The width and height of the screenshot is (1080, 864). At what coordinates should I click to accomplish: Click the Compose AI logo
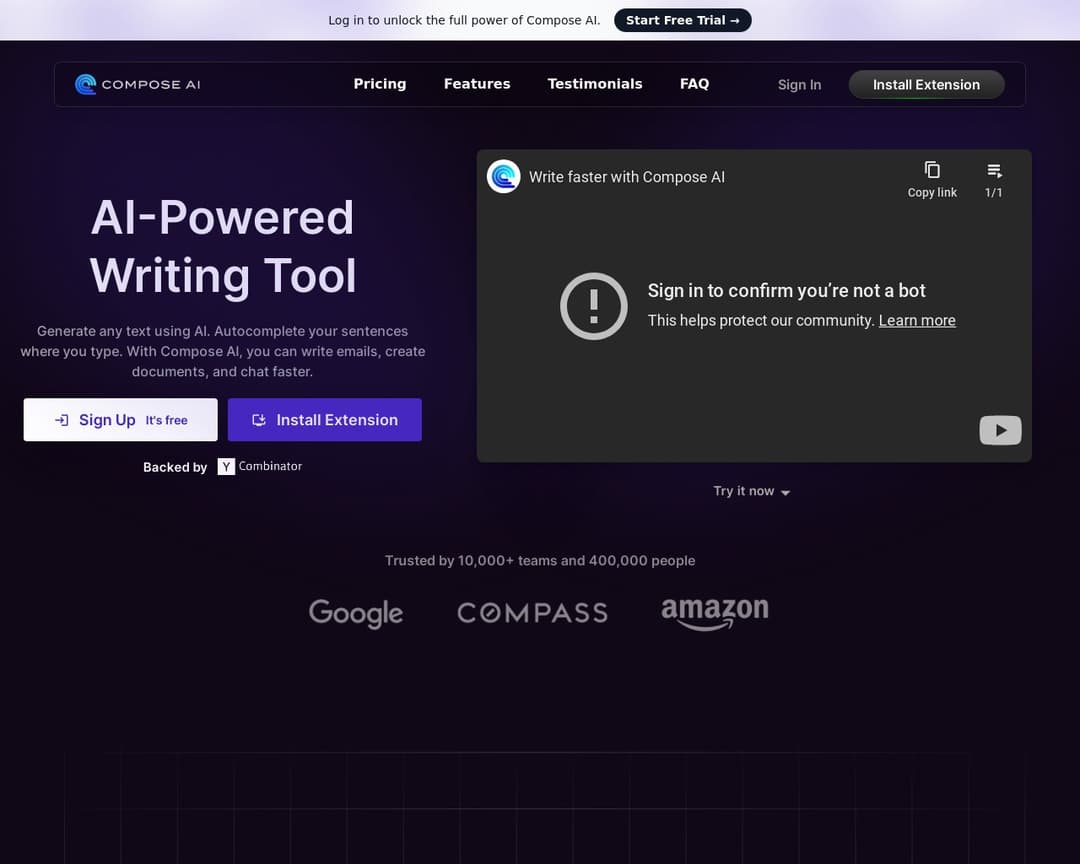137,84
